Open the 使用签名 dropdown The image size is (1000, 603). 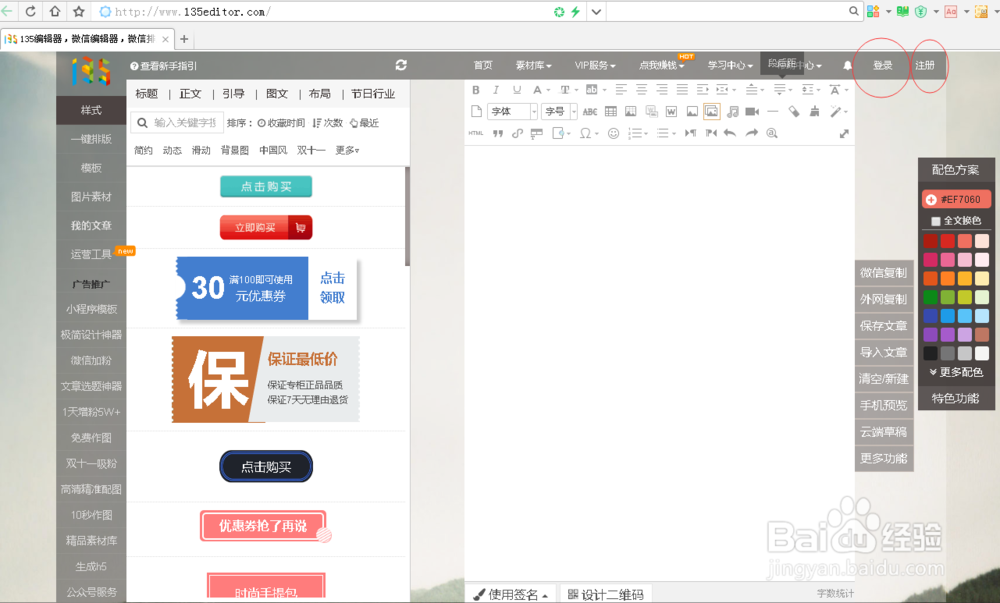coord(510,595)
